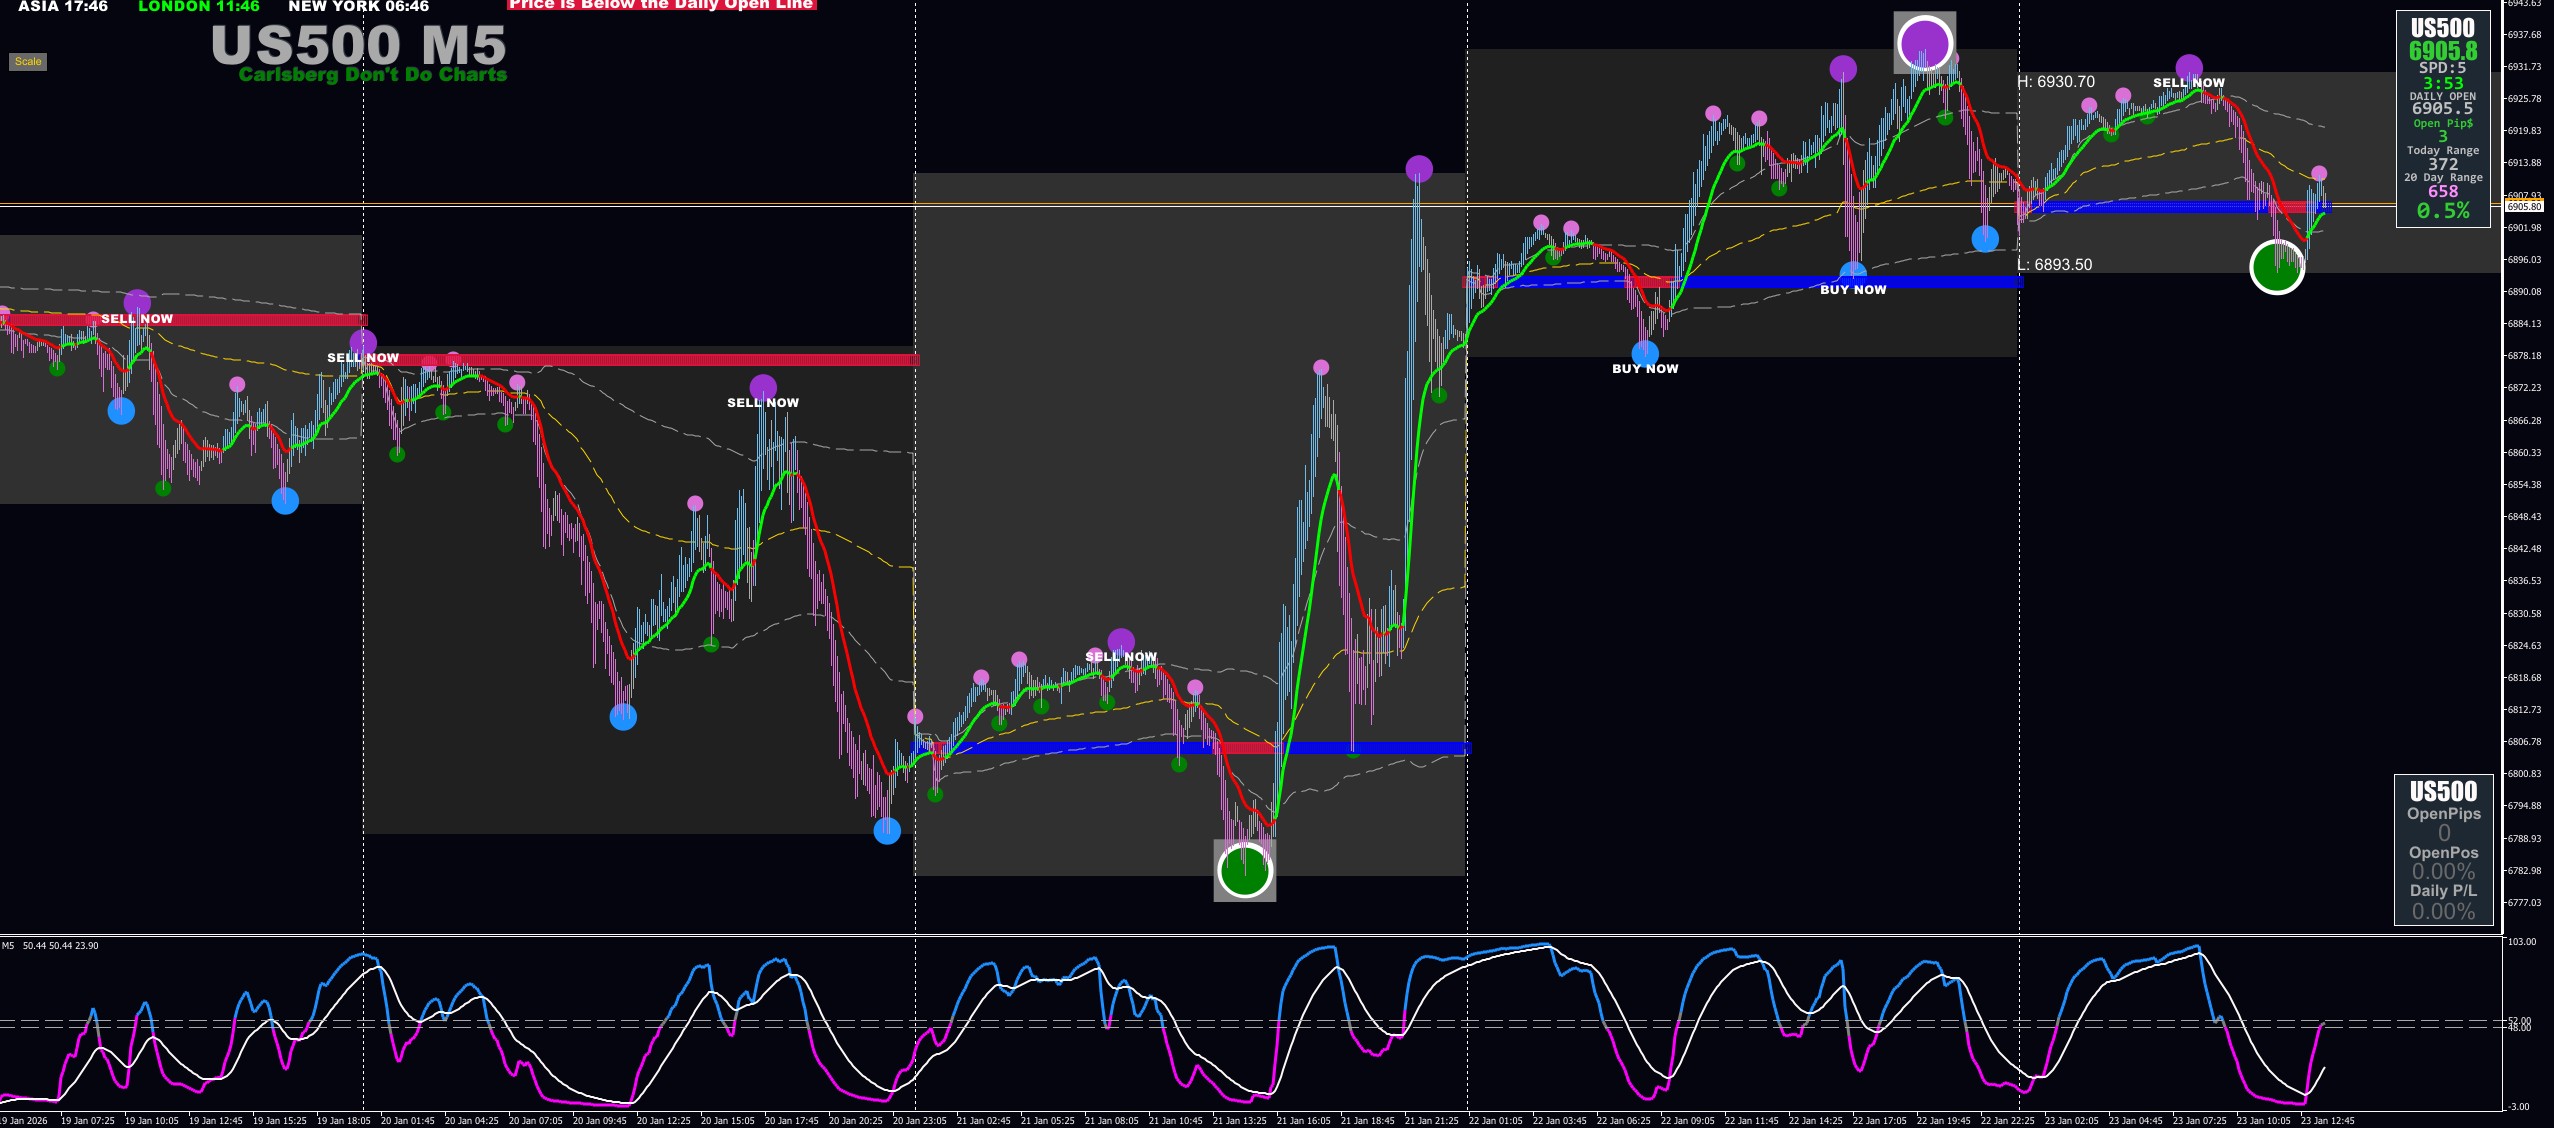The image size is (2554, 1128).
Task: Click the '22 Jan 01:05' time axis label
Action: (x=1495, y=1120)
